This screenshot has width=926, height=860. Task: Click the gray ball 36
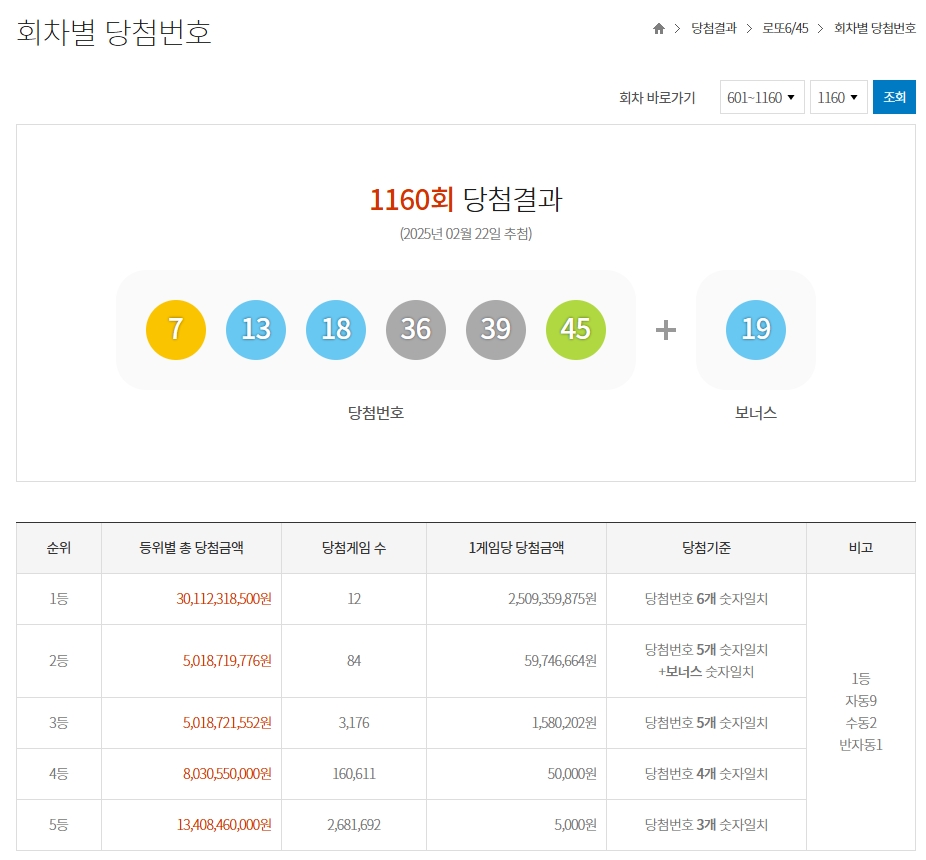click(x=416, y=329)
